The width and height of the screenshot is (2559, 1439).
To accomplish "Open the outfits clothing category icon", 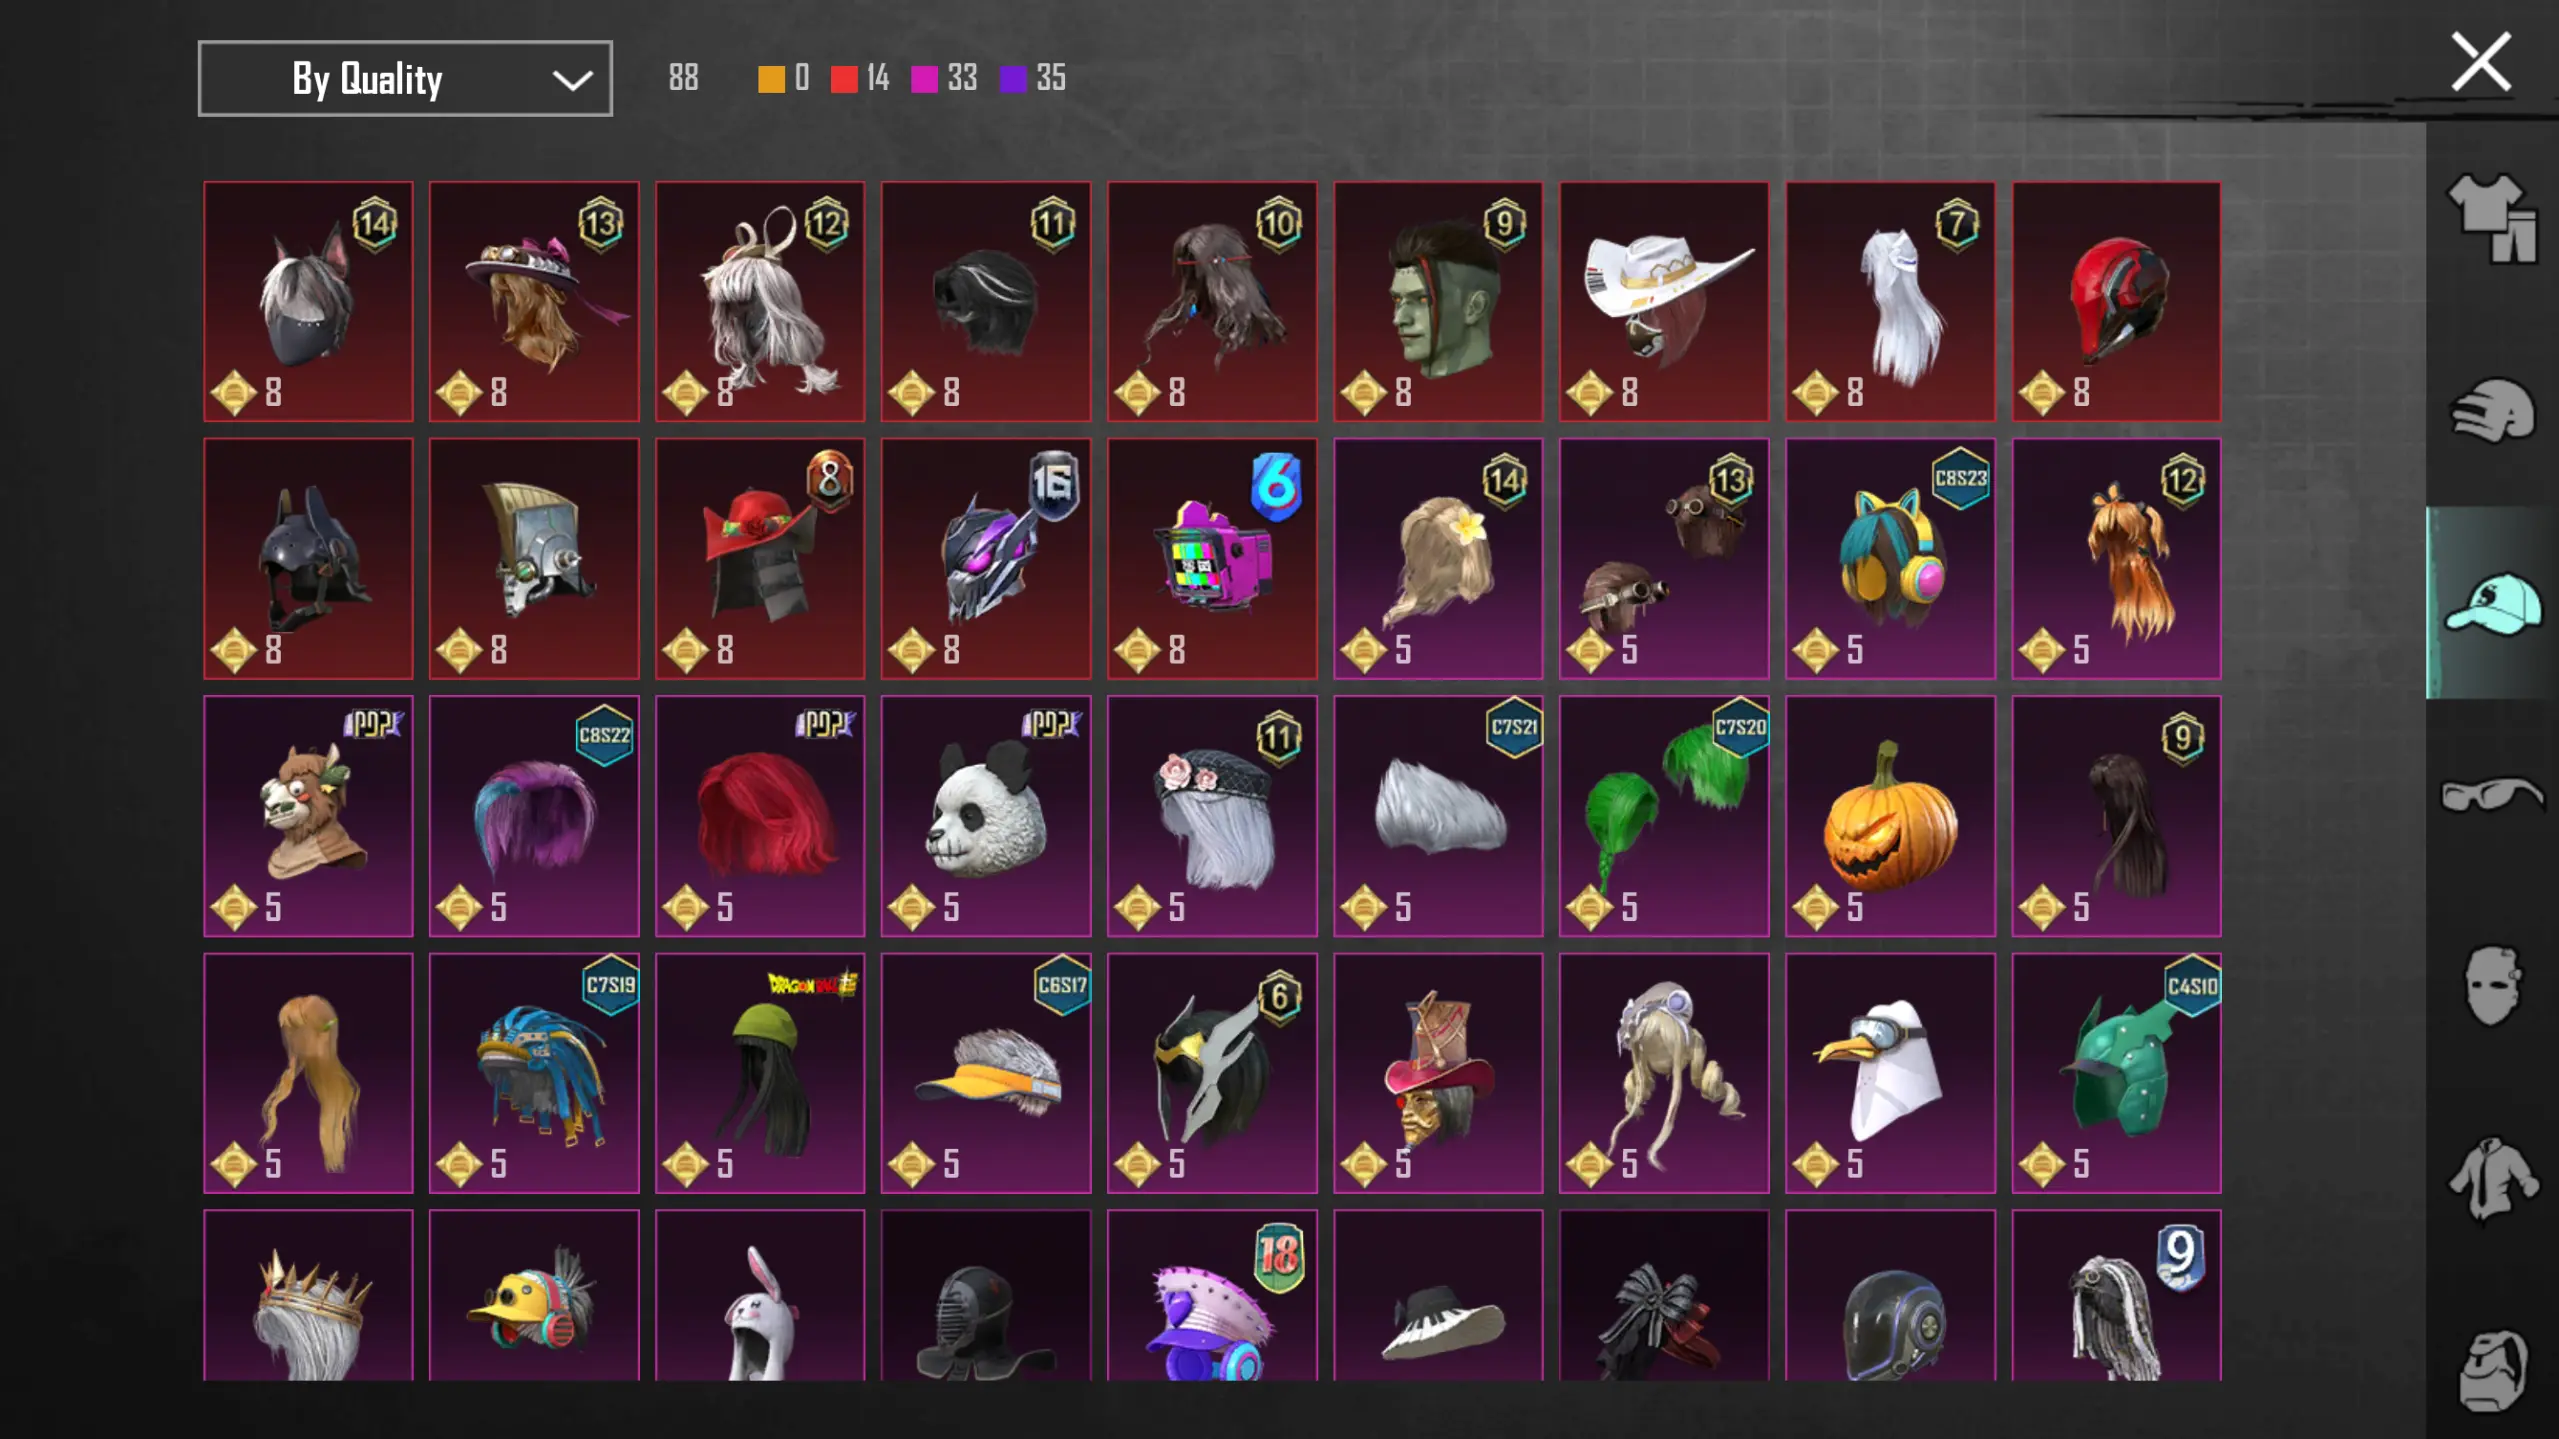I will [x=2492, y=218].
